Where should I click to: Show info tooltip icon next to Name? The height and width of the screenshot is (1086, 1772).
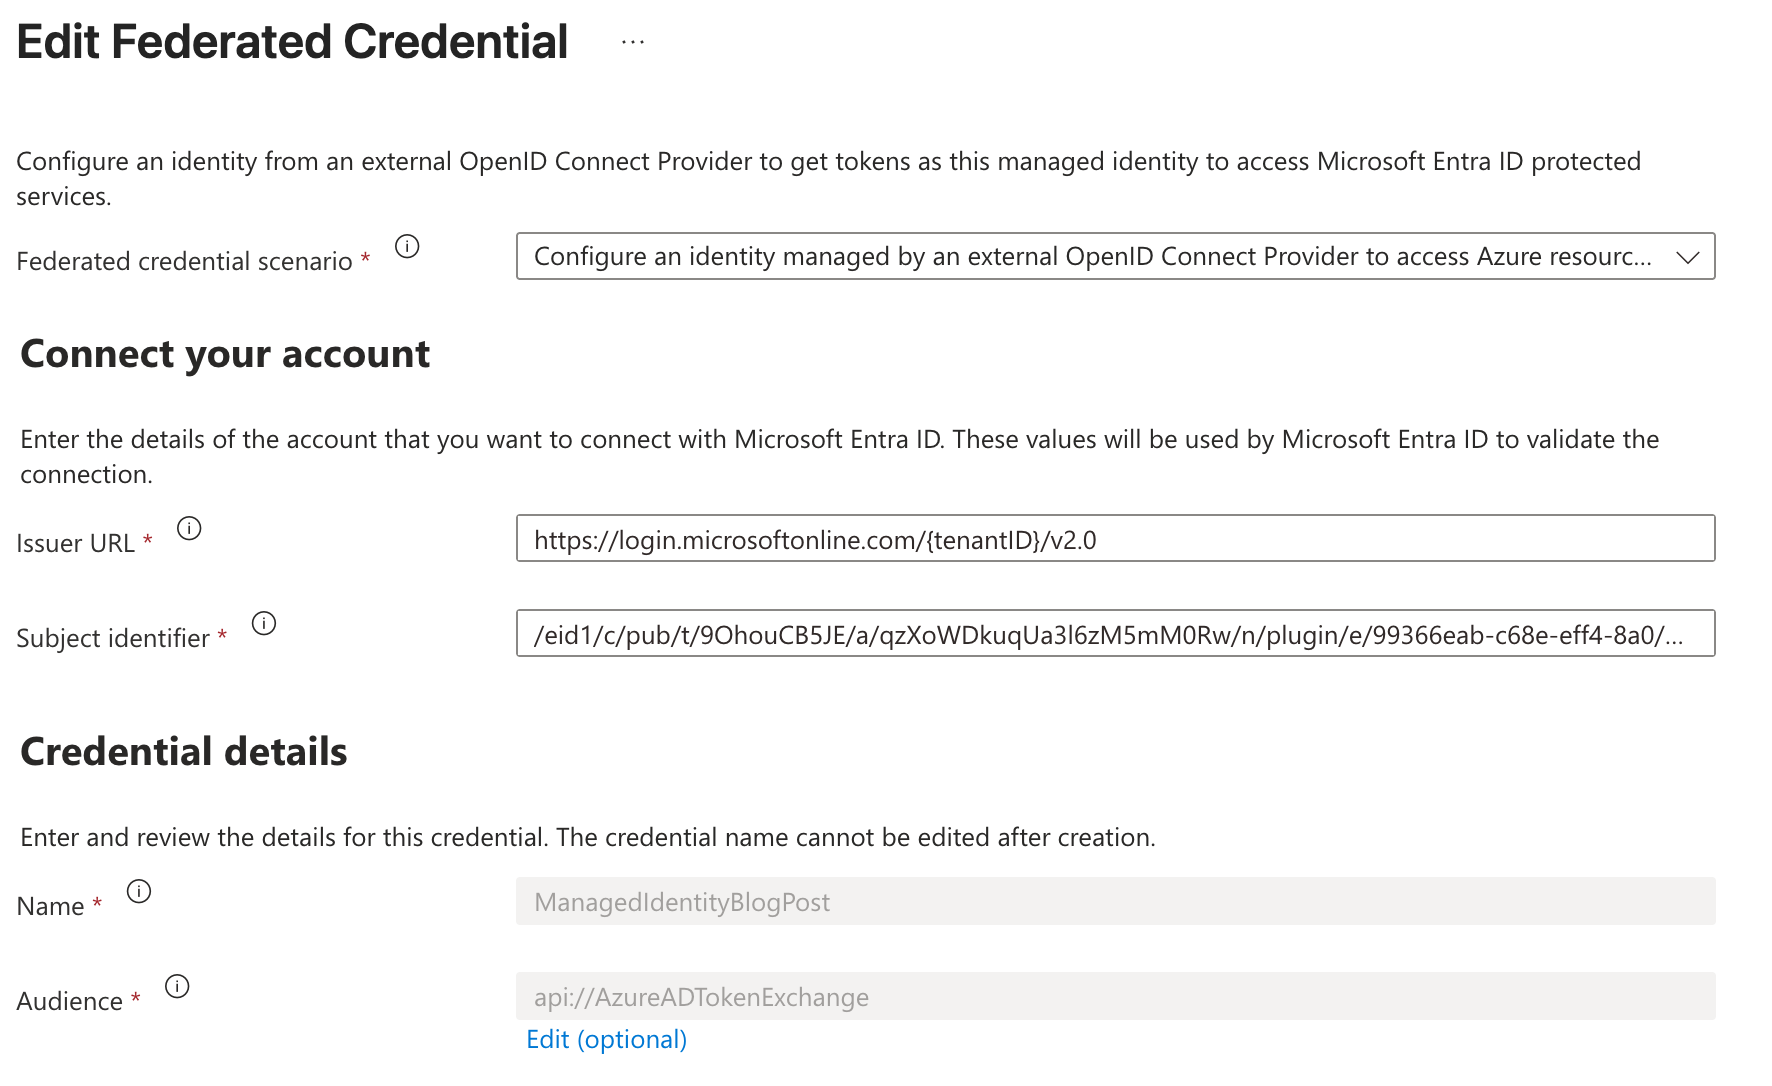139,891
